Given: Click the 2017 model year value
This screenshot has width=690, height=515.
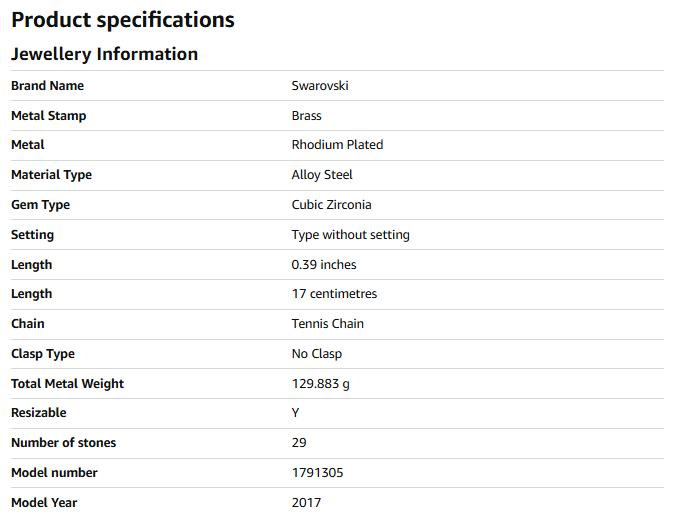Looking at the screenshot, I should point(306,502).
